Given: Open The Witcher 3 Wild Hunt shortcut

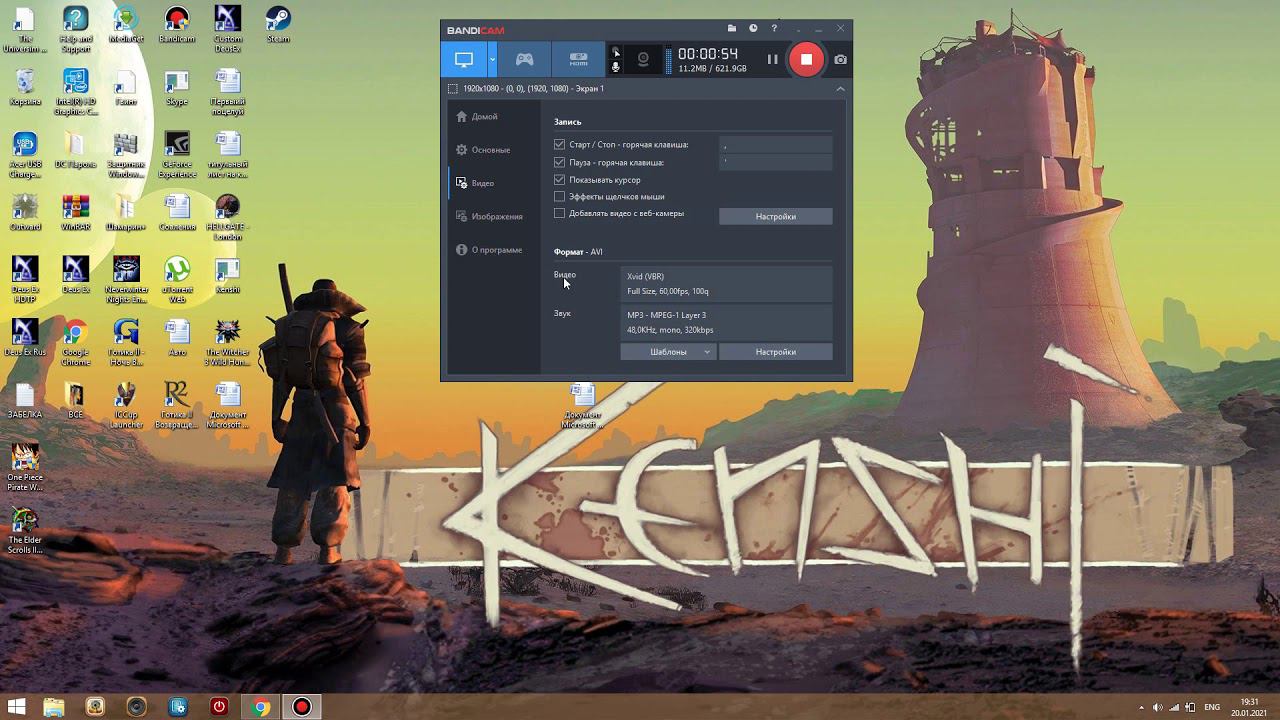Looking at the screenshot, I should 227,343.
